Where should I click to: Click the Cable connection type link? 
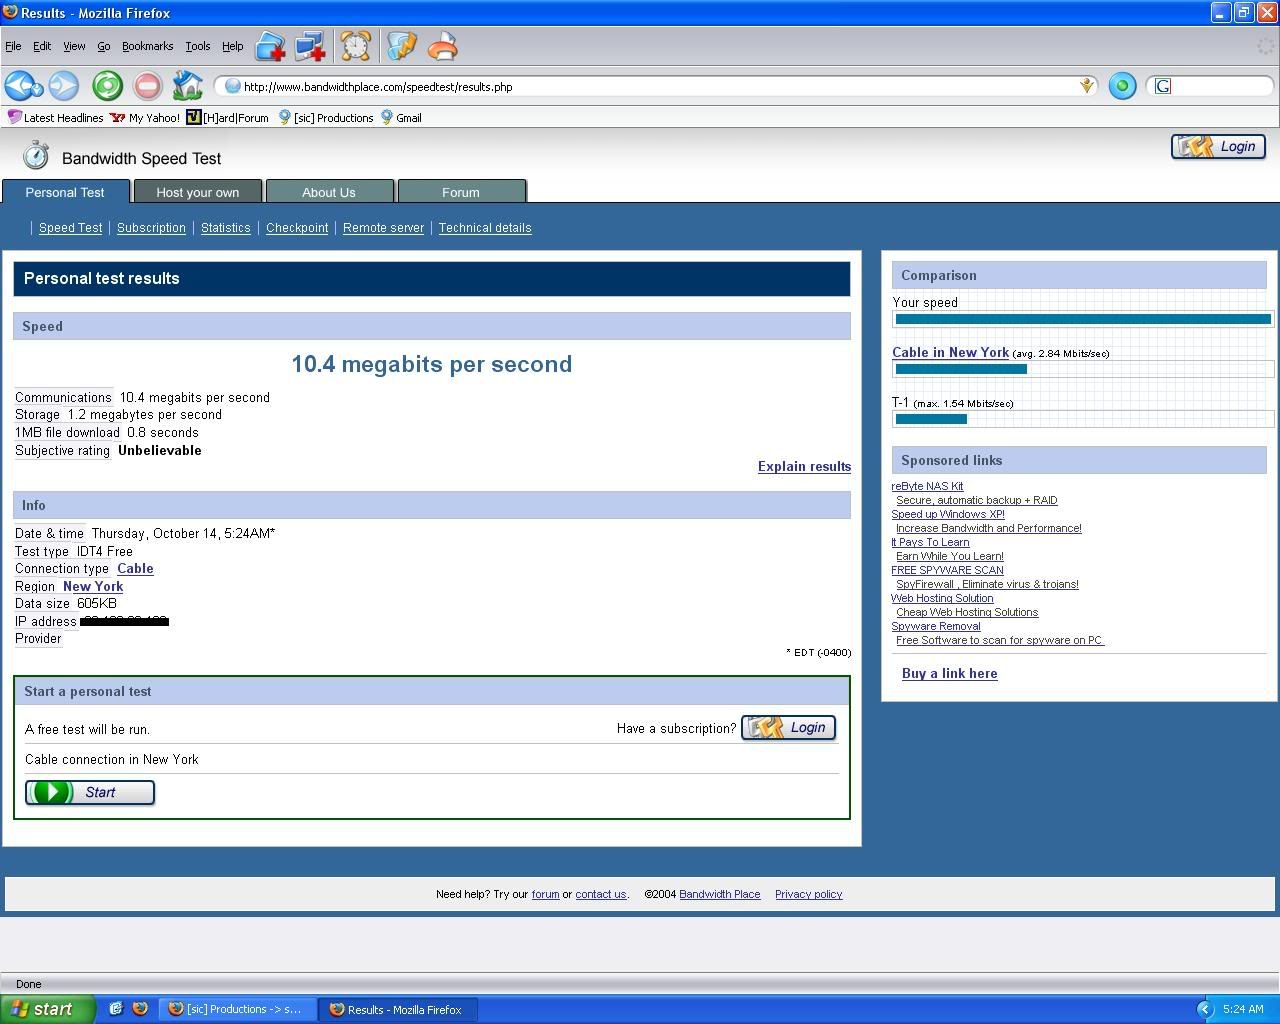pos(135,569)
